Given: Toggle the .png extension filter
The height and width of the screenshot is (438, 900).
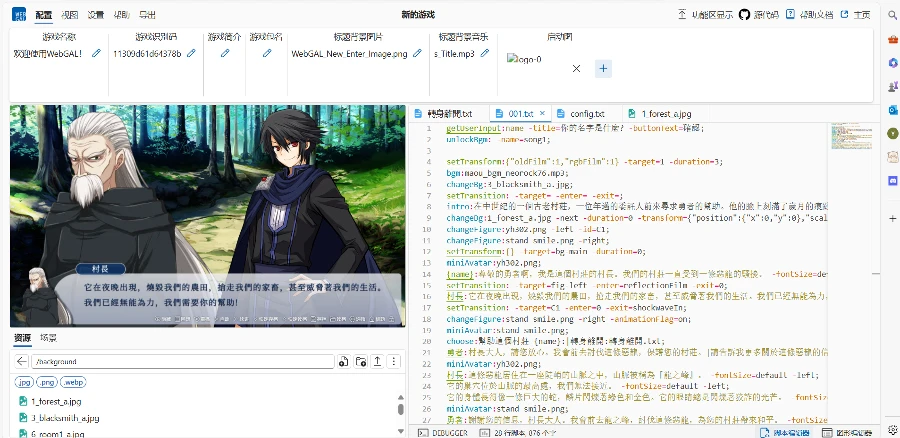Looking at the screenshot, I should [46, 382].
